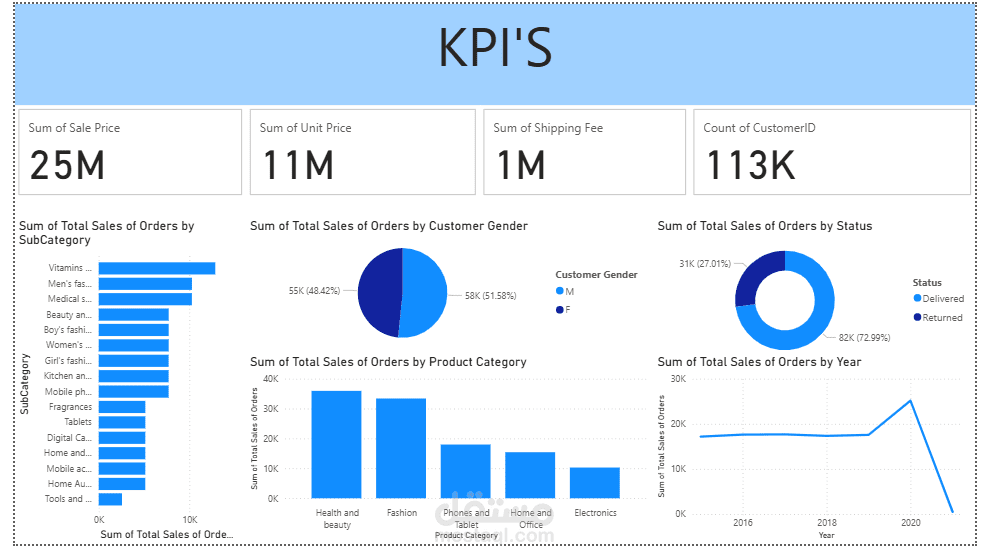Click the Phones and Tablet column
Image resolution: width=990 pixels, height=557 pixels.
(x=465, y=472)
